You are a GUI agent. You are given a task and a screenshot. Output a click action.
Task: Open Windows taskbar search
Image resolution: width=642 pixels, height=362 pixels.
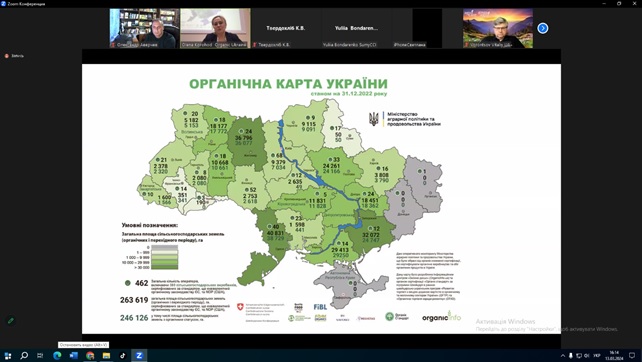[24, 355]
